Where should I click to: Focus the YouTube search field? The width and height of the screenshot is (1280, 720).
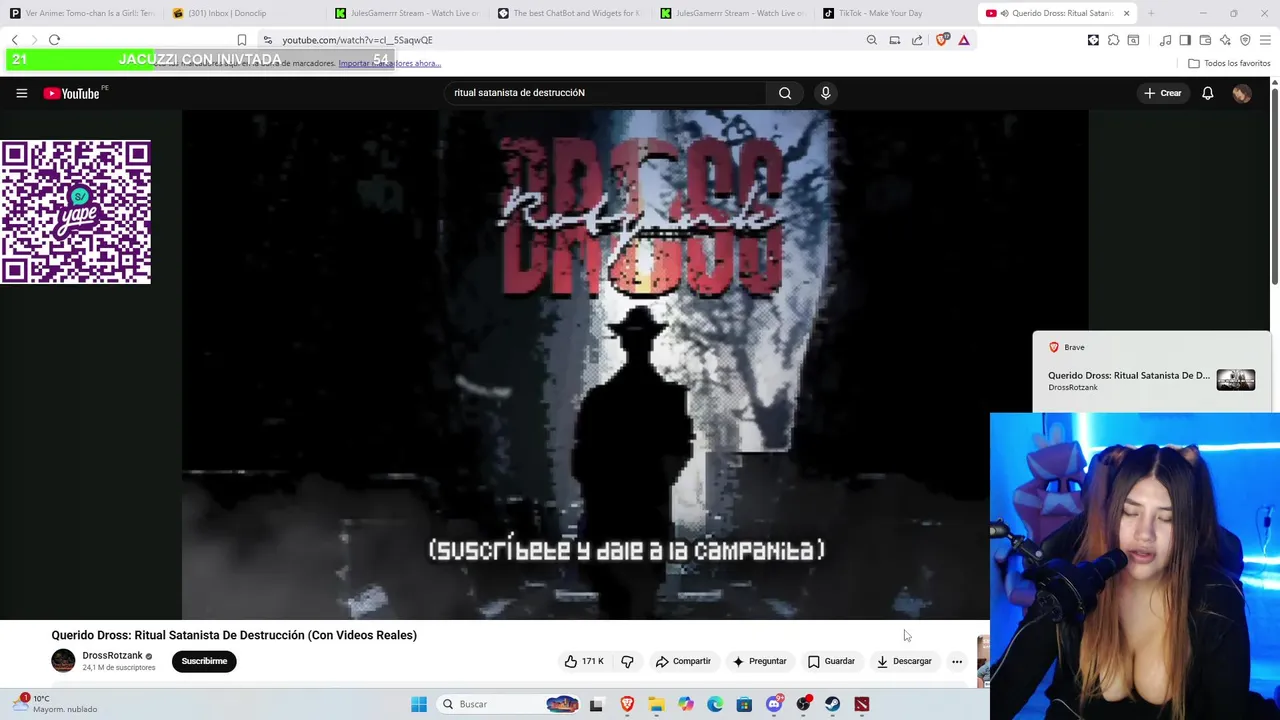click(606, 93)
